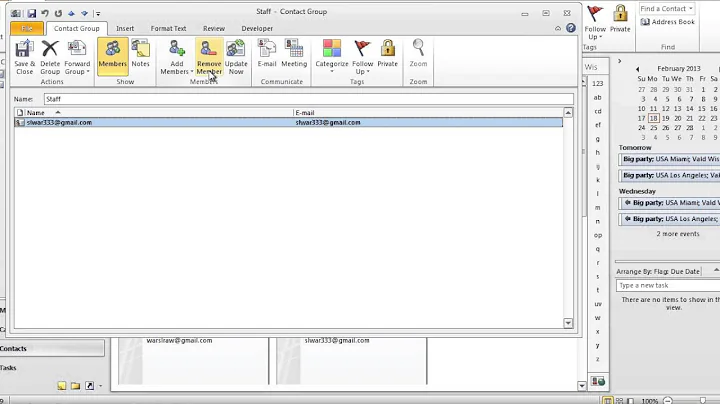Open the Review tab

coord(214,28)
